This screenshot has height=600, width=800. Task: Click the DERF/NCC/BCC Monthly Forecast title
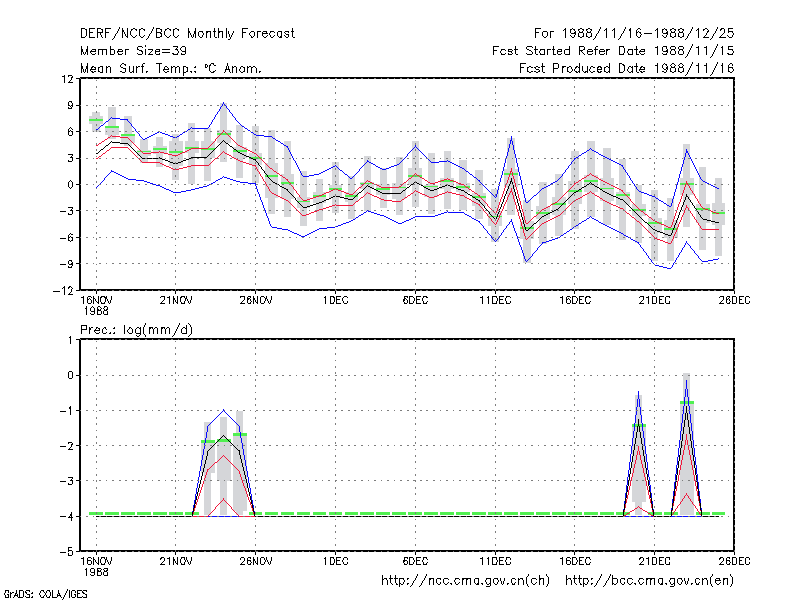pos(187,34)
